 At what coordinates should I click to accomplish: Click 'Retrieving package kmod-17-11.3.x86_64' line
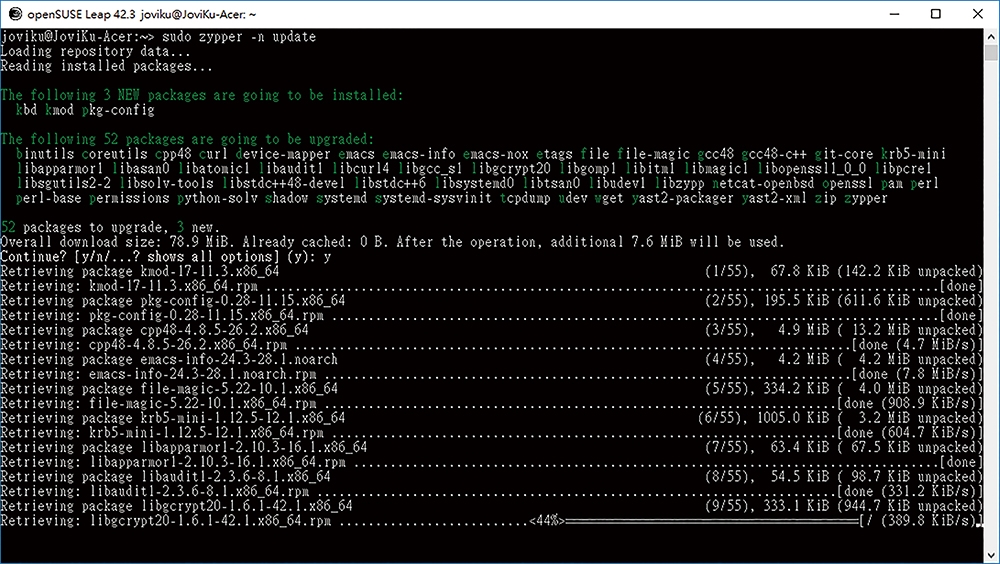[140, 271]
